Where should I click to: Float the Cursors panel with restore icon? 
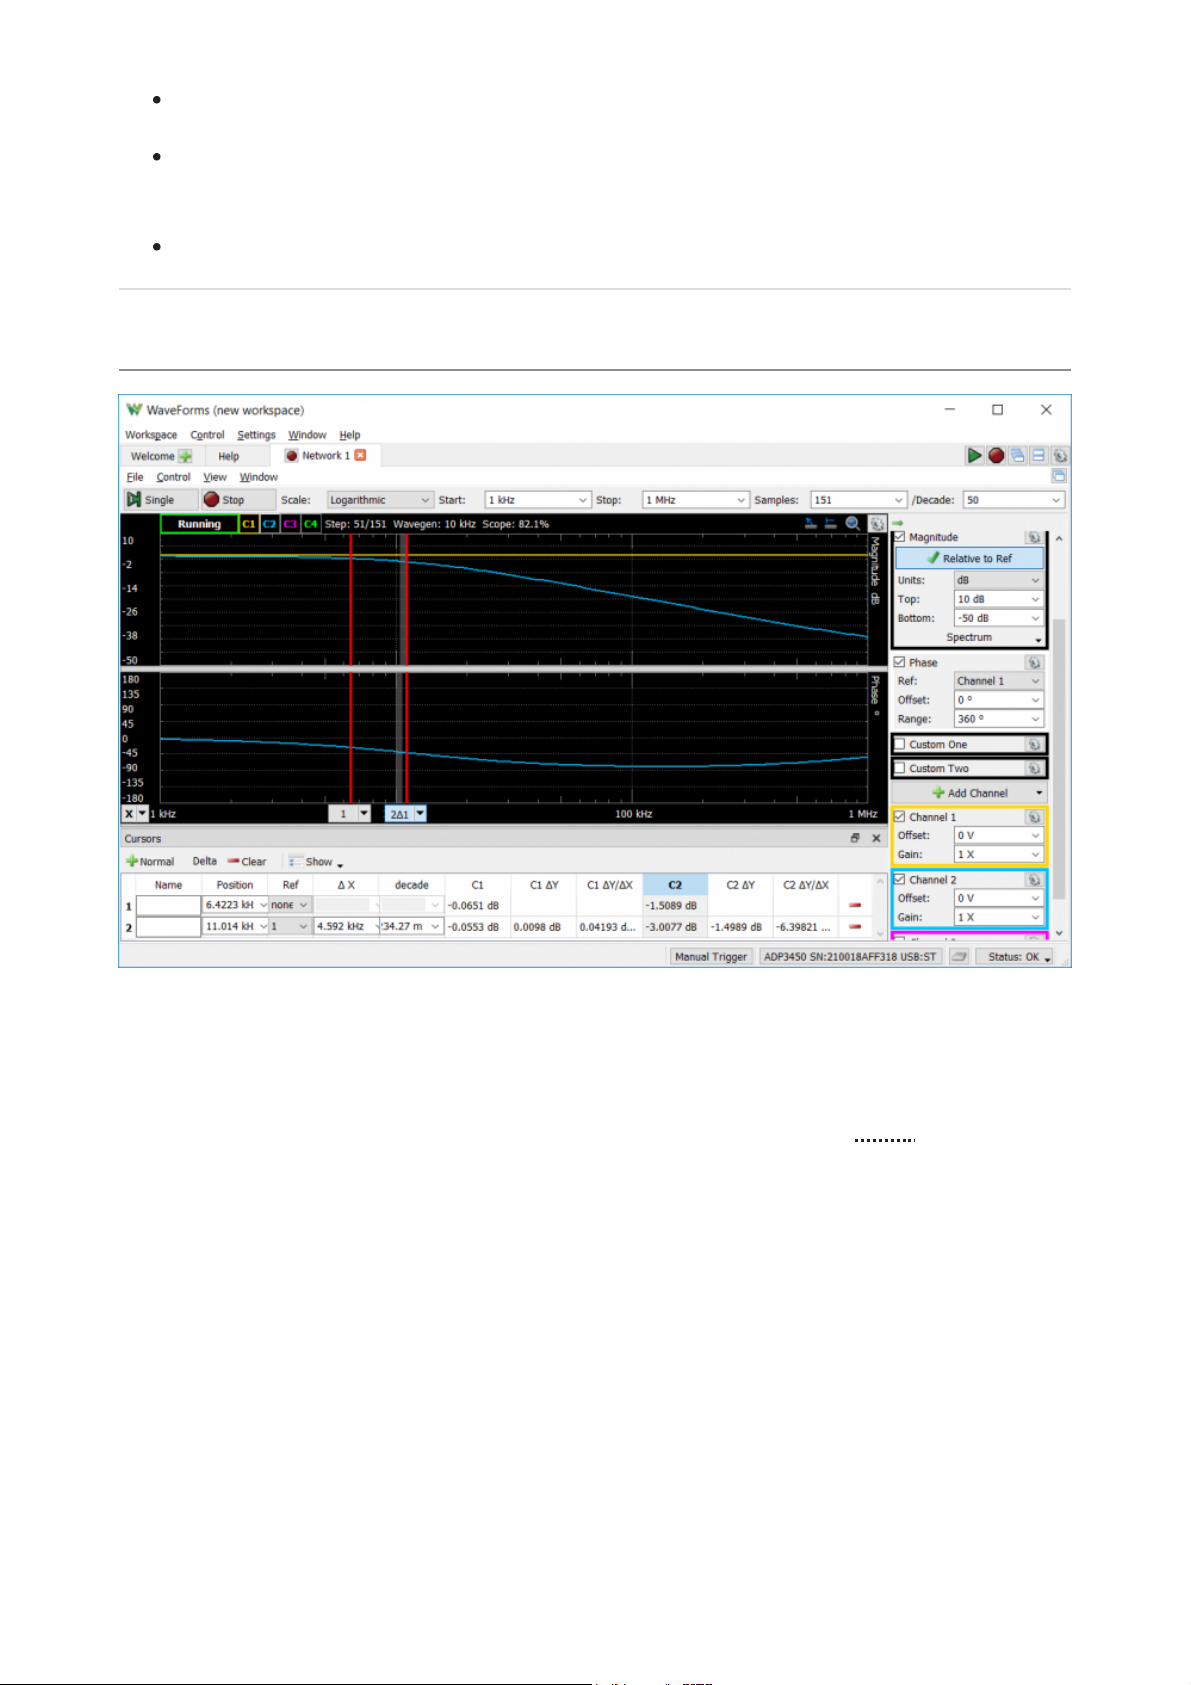click(x=855, y=838)
